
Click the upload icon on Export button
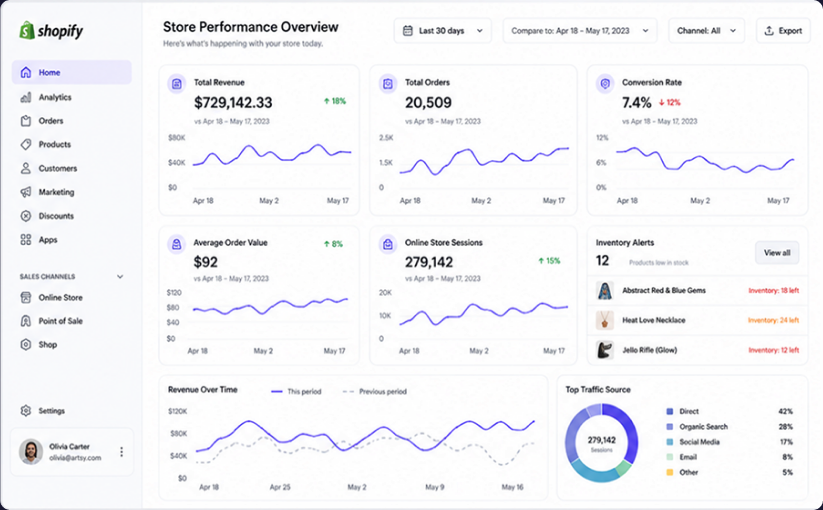[x=769, y=30]
